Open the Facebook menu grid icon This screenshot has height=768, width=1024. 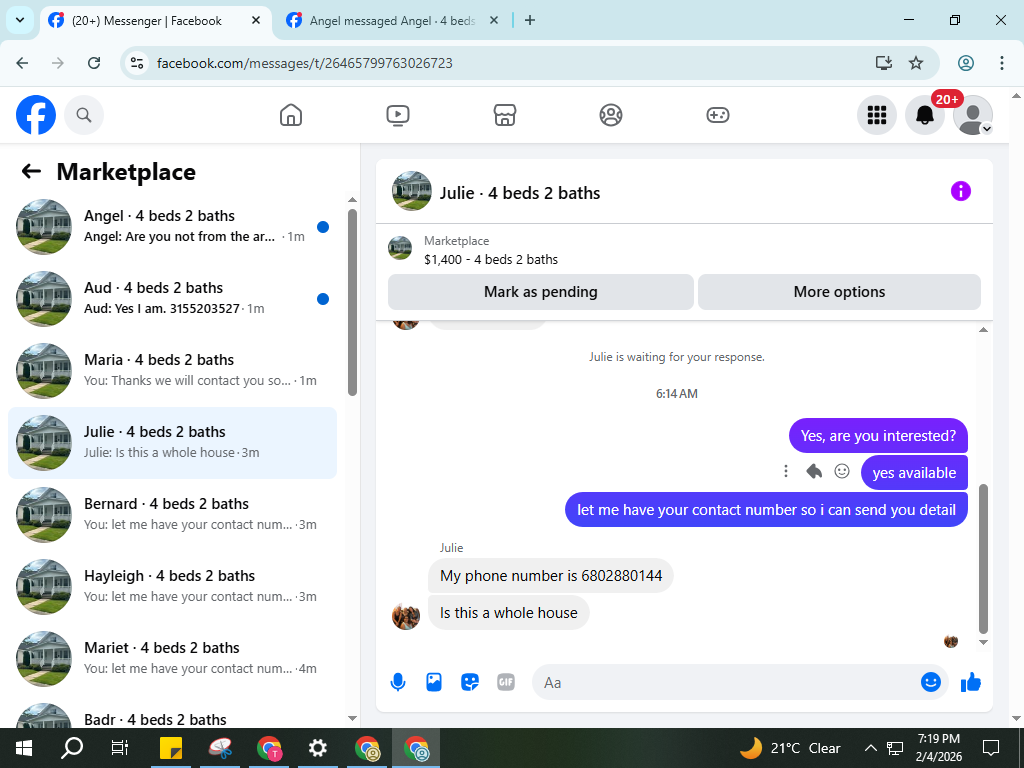point(876,115)
